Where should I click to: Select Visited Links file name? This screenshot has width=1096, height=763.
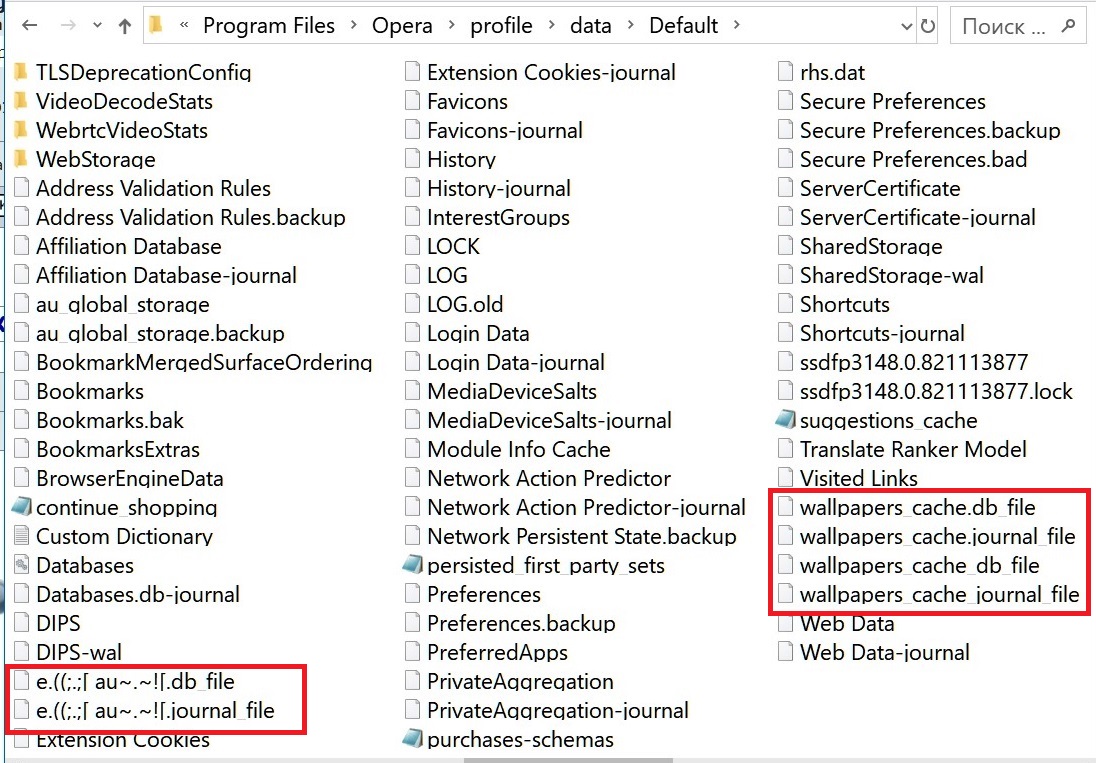pos(858,478)
